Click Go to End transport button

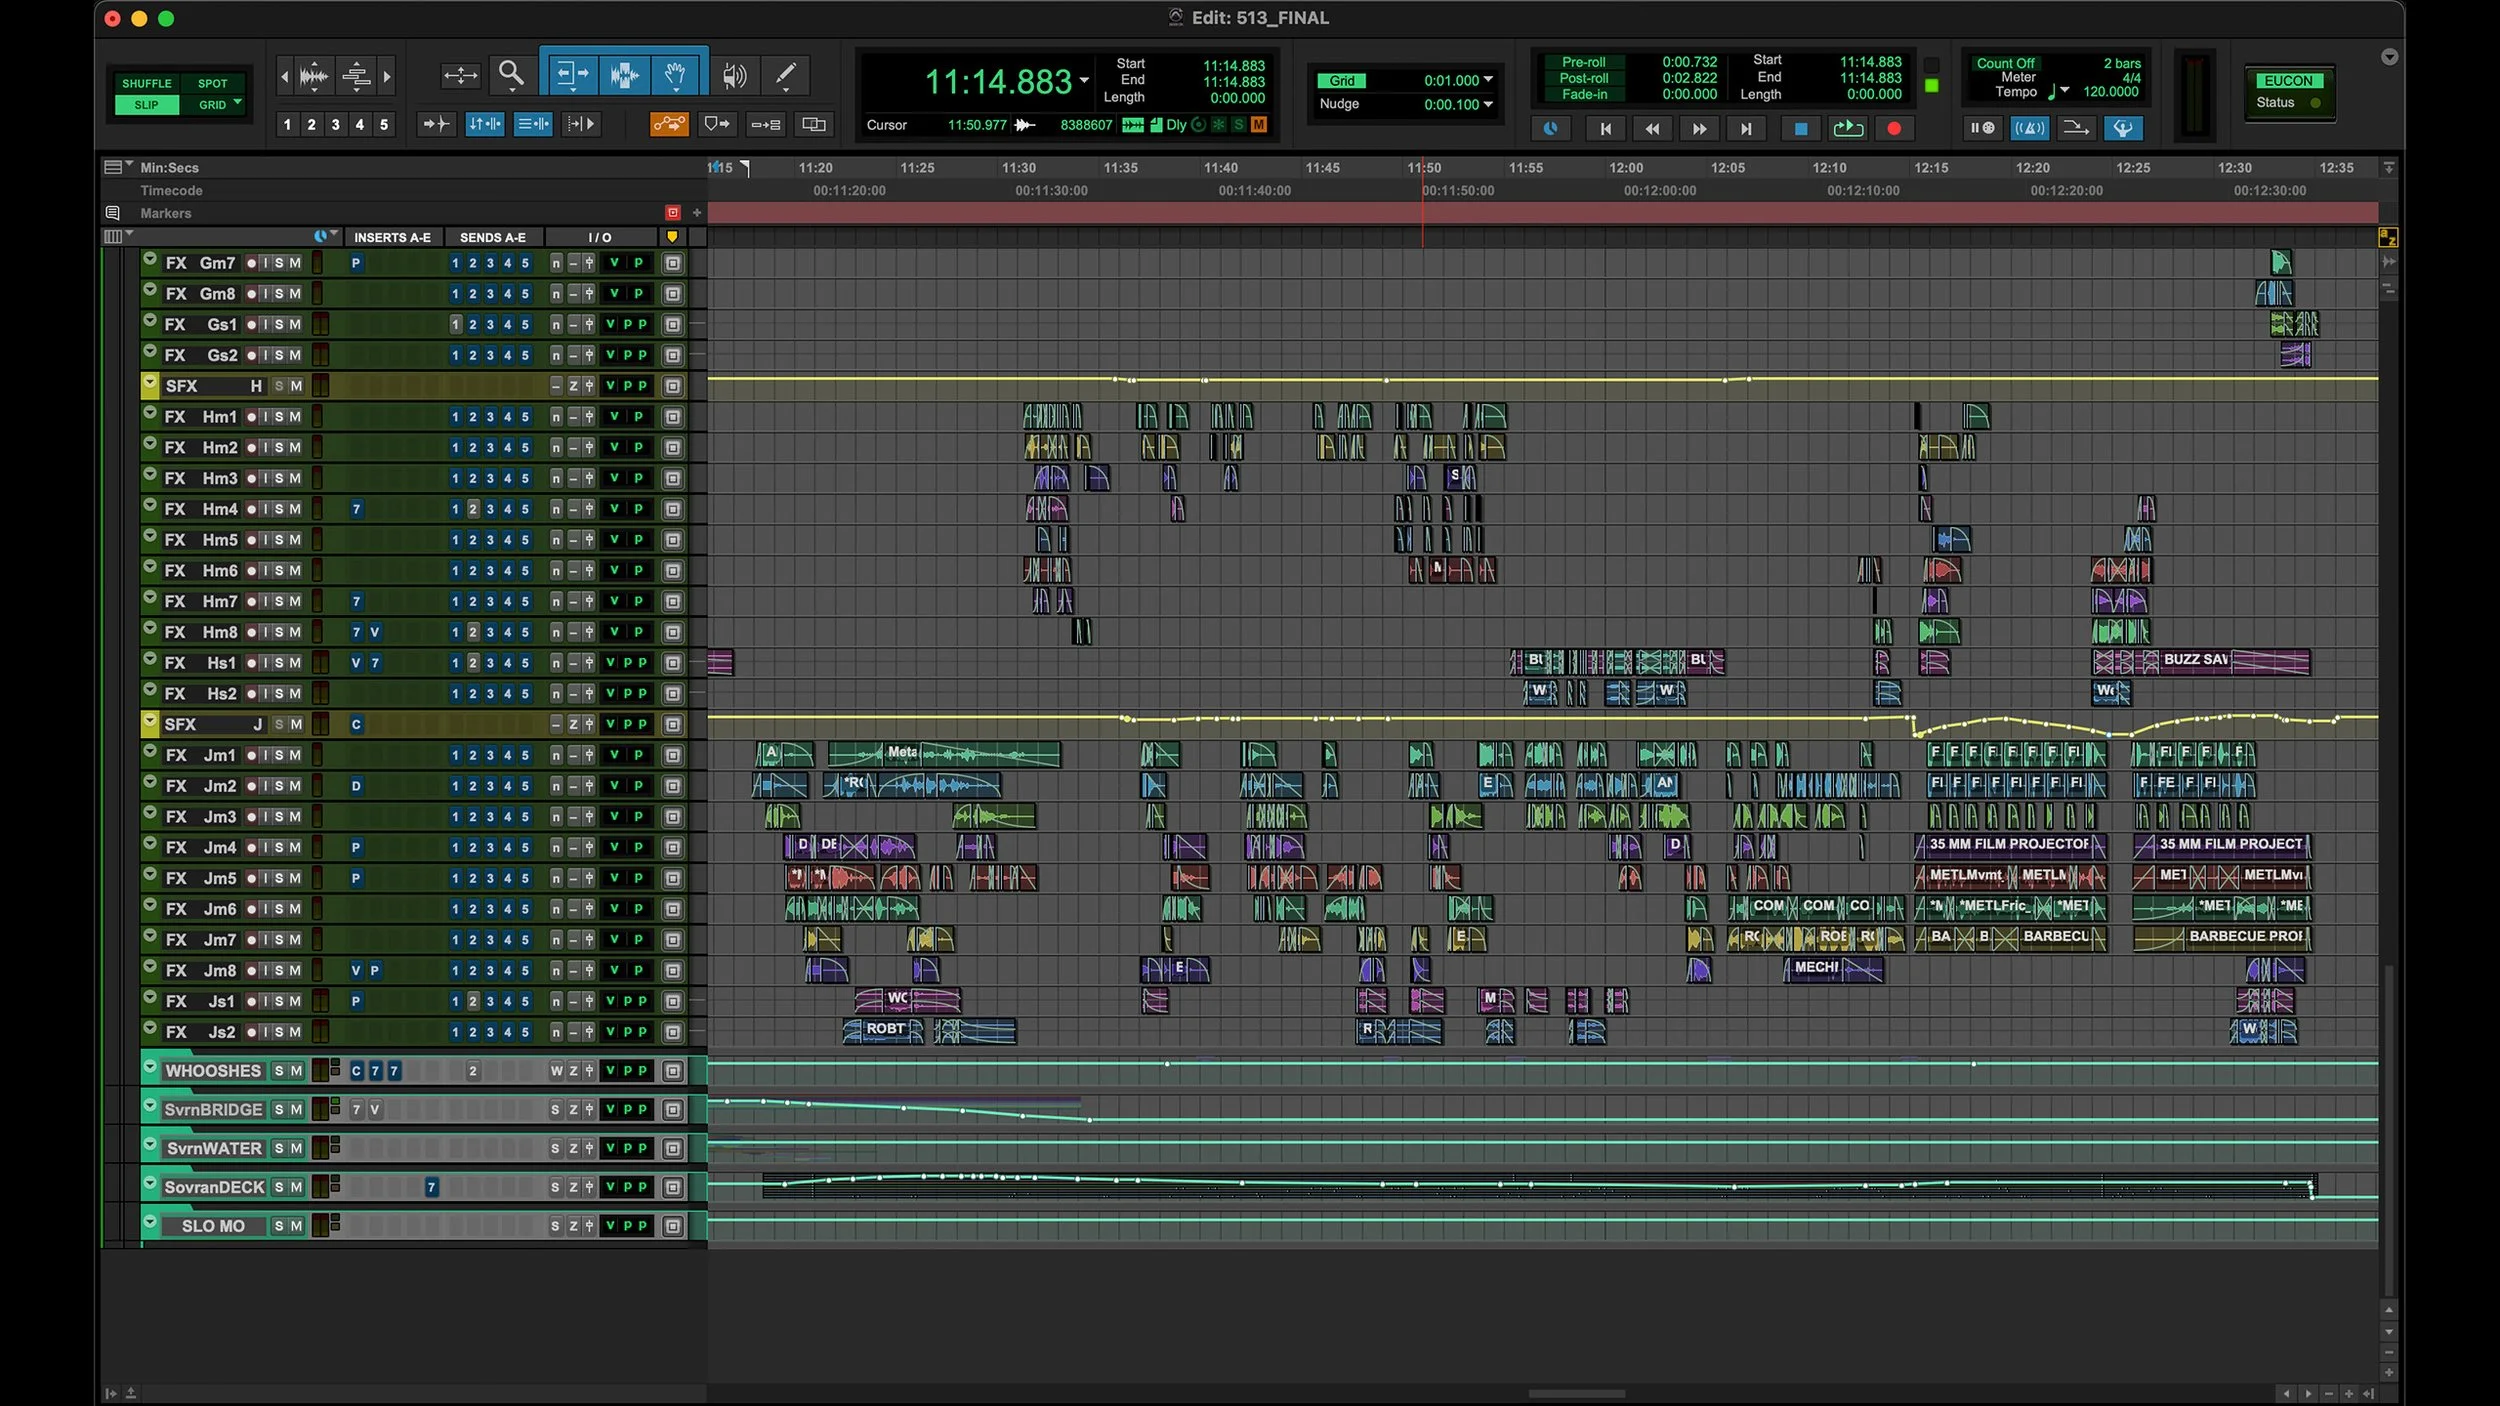1746,128
